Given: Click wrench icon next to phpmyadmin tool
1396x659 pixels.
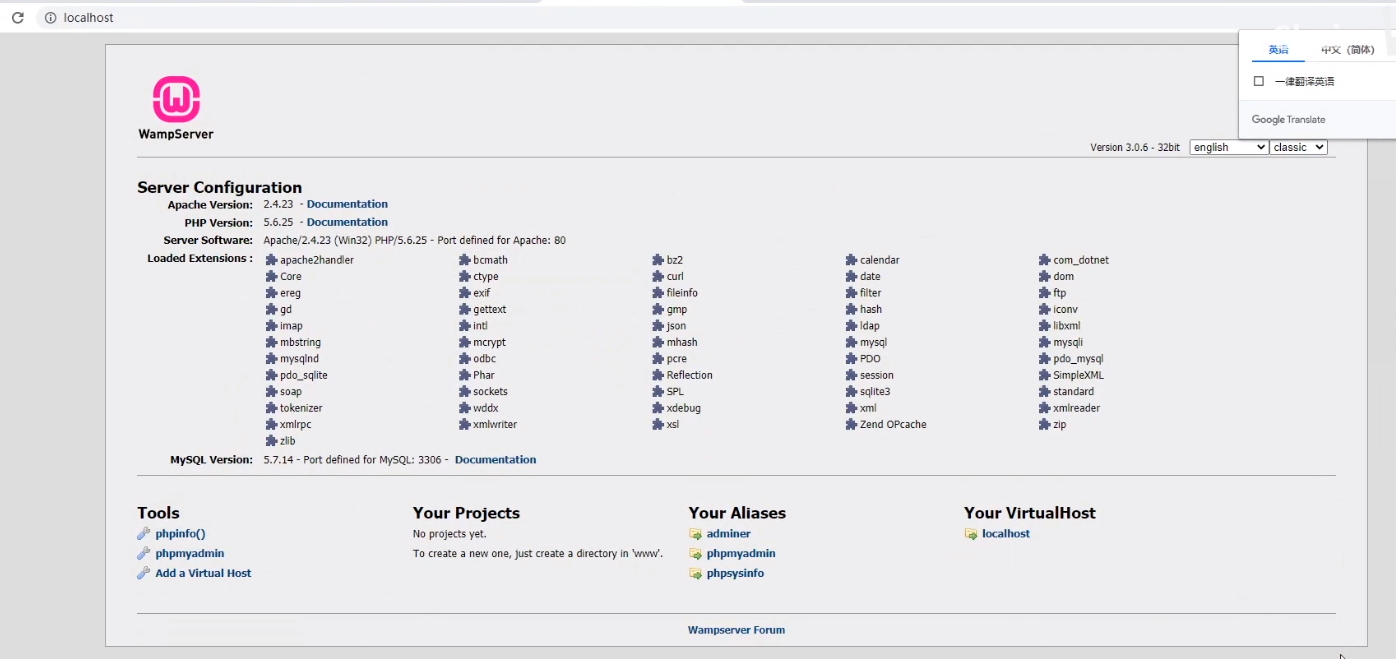Looking at the screenshot, I should 144,554.
